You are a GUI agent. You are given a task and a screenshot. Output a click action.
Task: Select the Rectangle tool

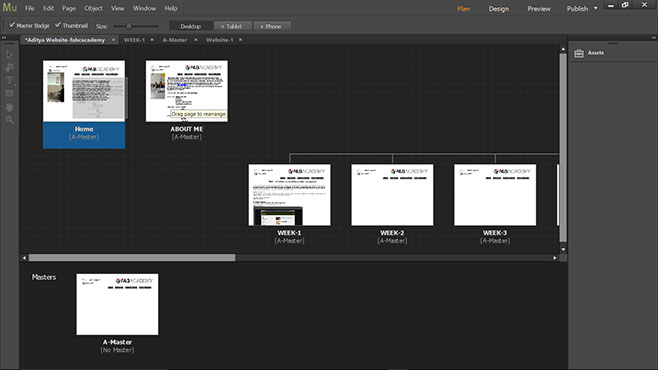click(9, 93)
